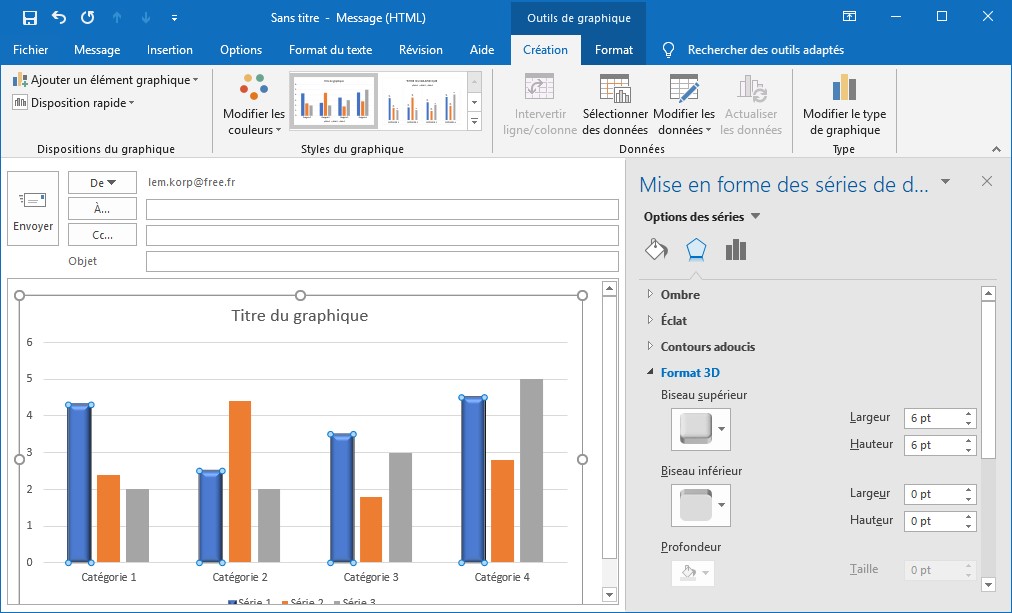This screenshot has width=1012, height=613.
Task: Click Sélectionner des données icon
Action: pos(615,106)
